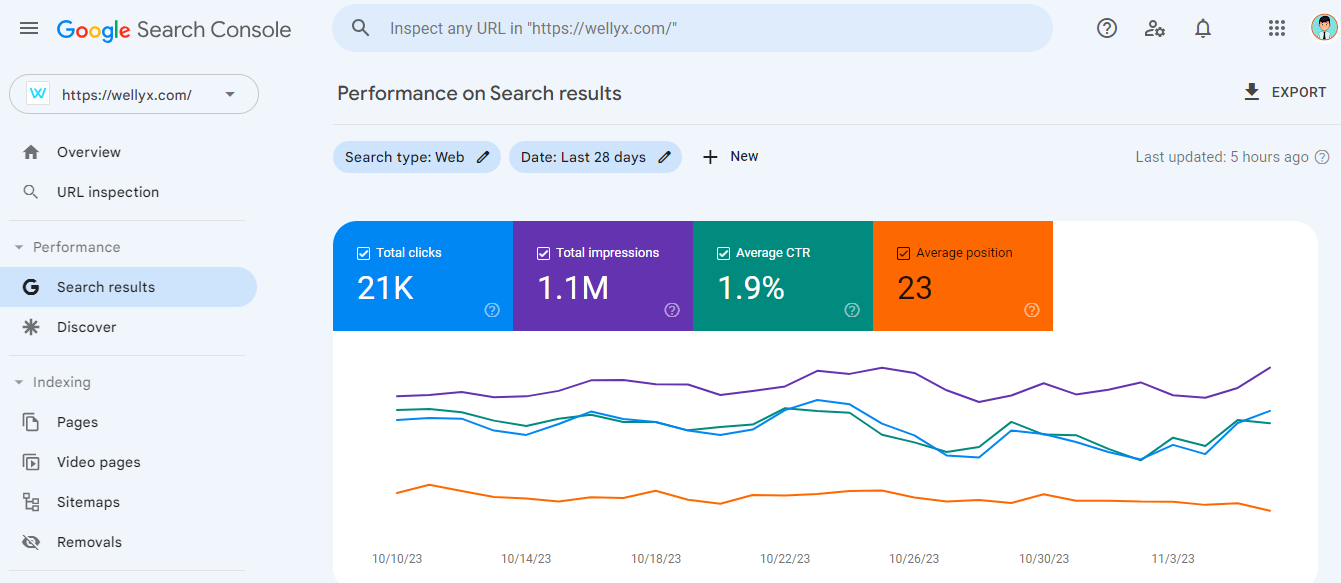Toggle the Average CTR checkbox
This screenshot has height=583, width=1341.
[x=724, y=253]
